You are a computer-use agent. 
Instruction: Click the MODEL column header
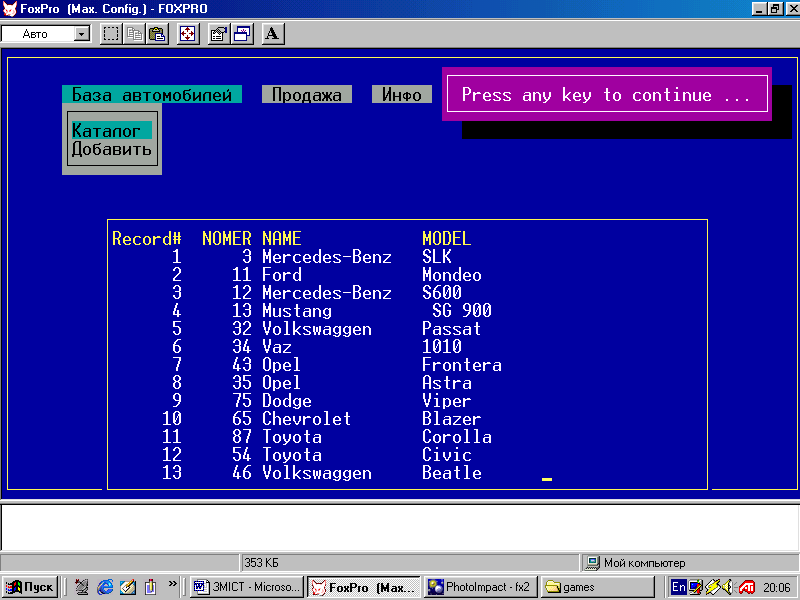(x=446, y=239)
